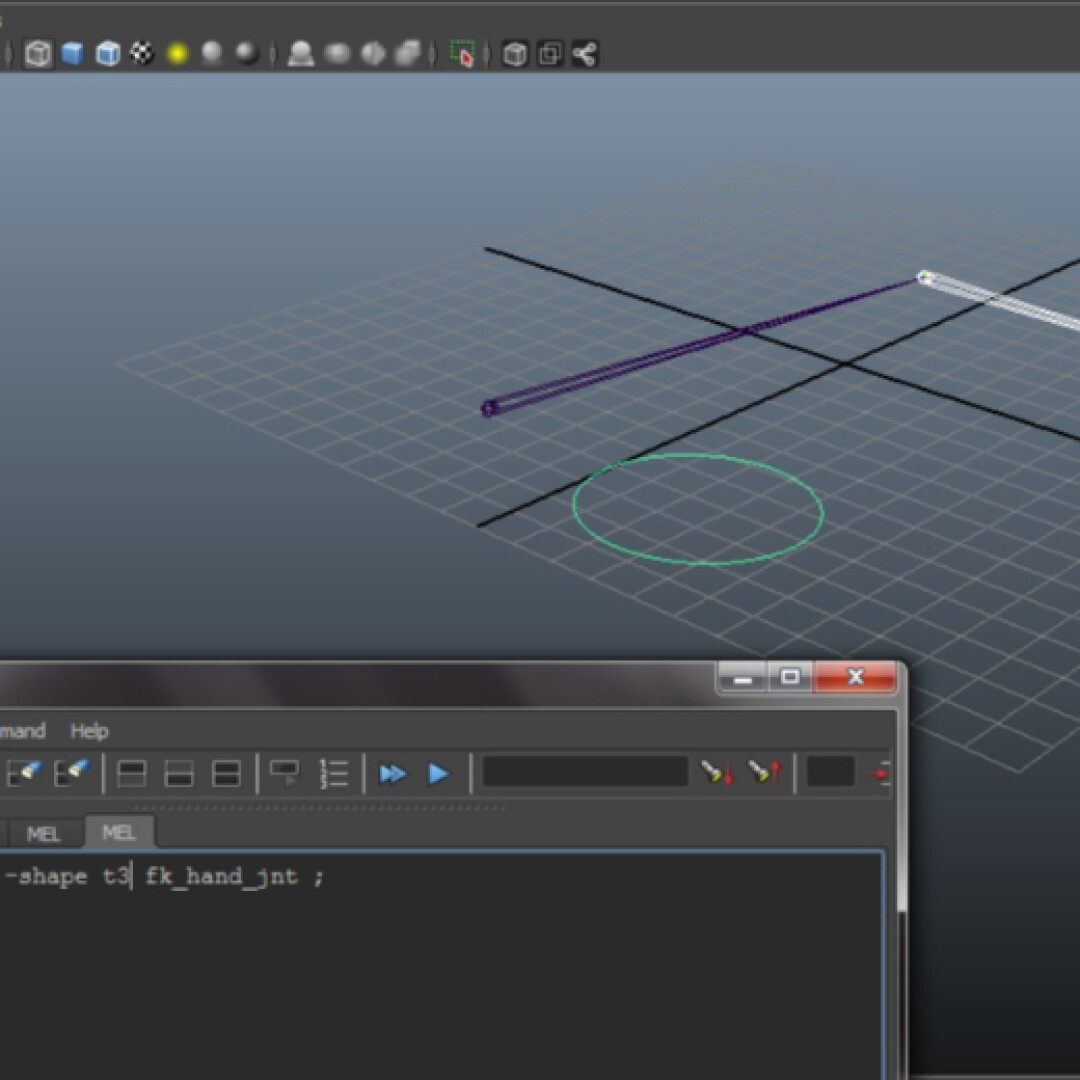The width and height of the screenshot is (1080, 1080).
Task: Run script with single play arrow
Action: pos(438,773)
